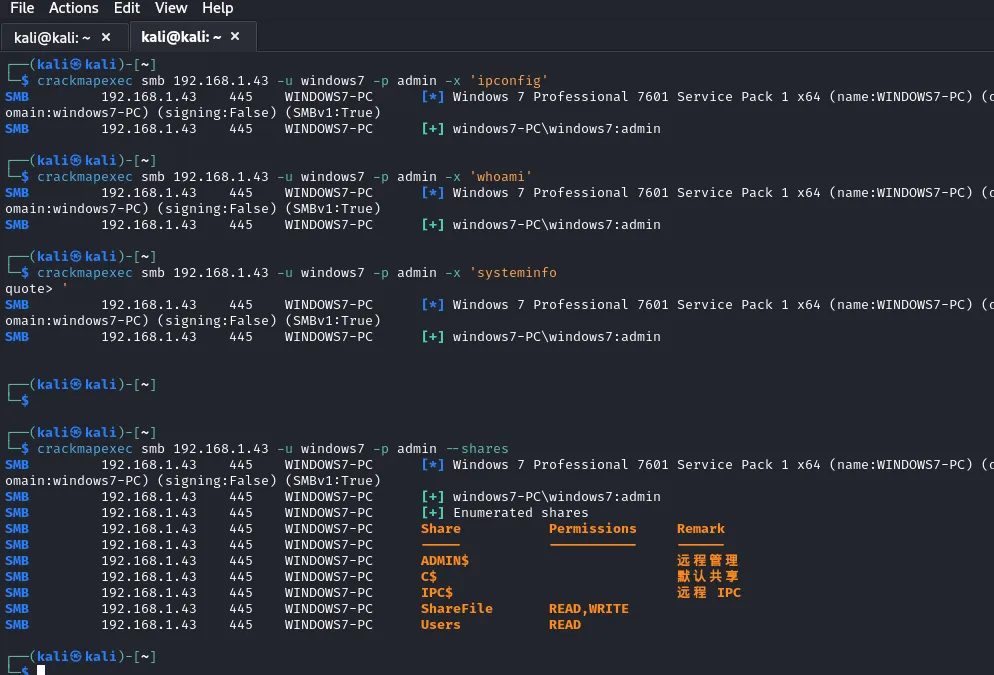The width and height of the screenshot is (994, 675).
Task: Click the empty prompt line above the --shares command
Action: tap(25, 400)
